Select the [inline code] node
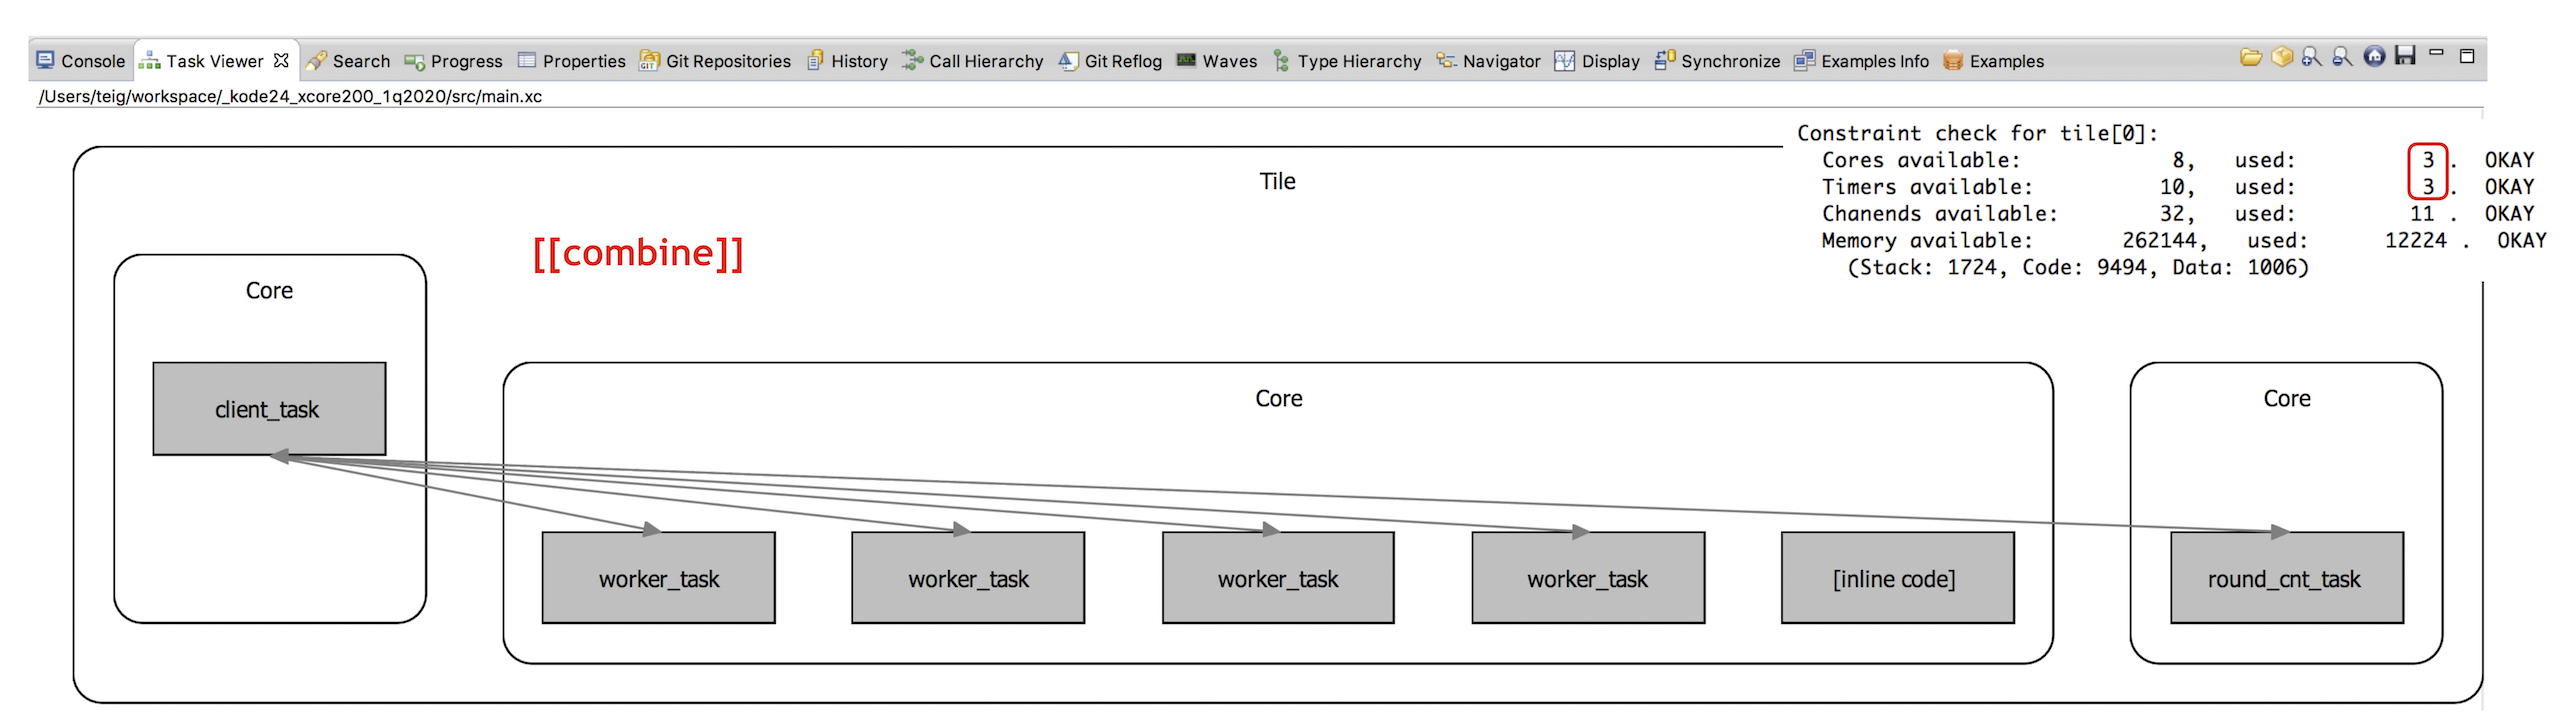Screen dimensions: 2560x724 (1897, 578)
